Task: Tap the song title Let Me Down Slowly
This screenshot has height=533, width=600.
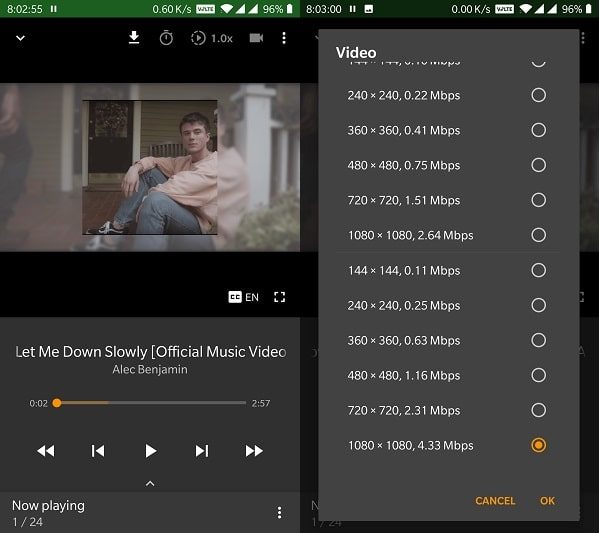Action: tap(151, 352)
